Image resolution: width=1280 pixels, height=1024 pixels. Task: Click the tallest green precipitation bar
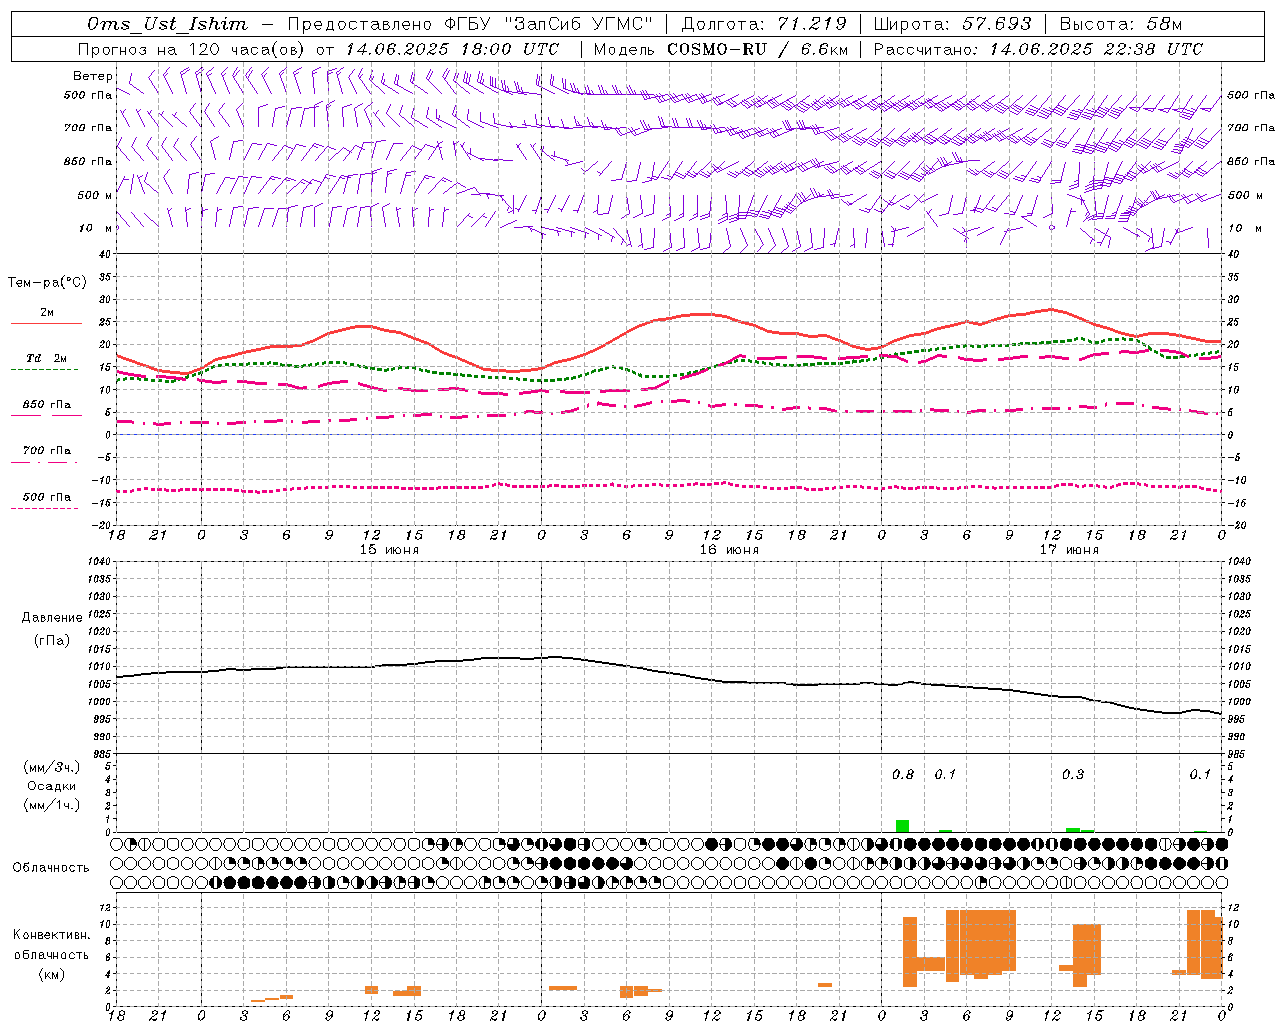pos(902,826)
